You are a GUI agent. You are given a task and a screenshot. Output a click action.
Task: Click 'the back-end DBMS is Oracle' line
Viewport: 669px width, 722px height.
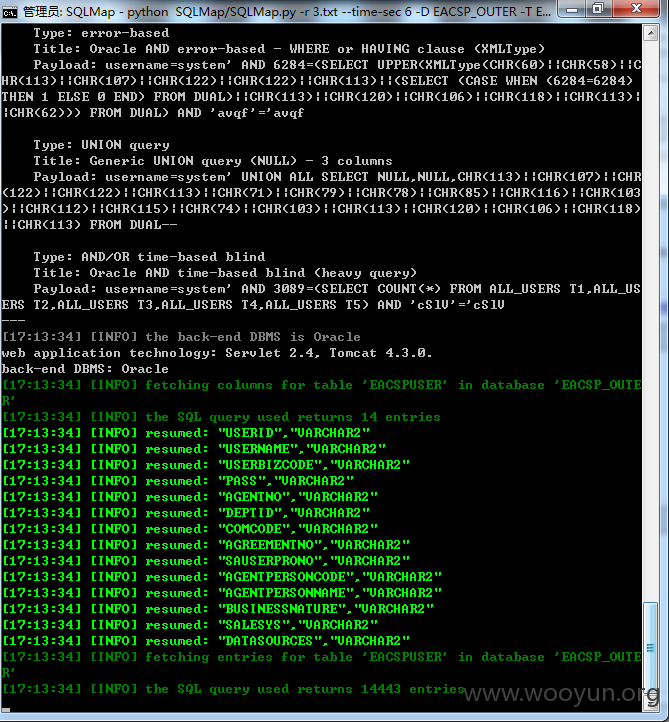tap(181, 337)
